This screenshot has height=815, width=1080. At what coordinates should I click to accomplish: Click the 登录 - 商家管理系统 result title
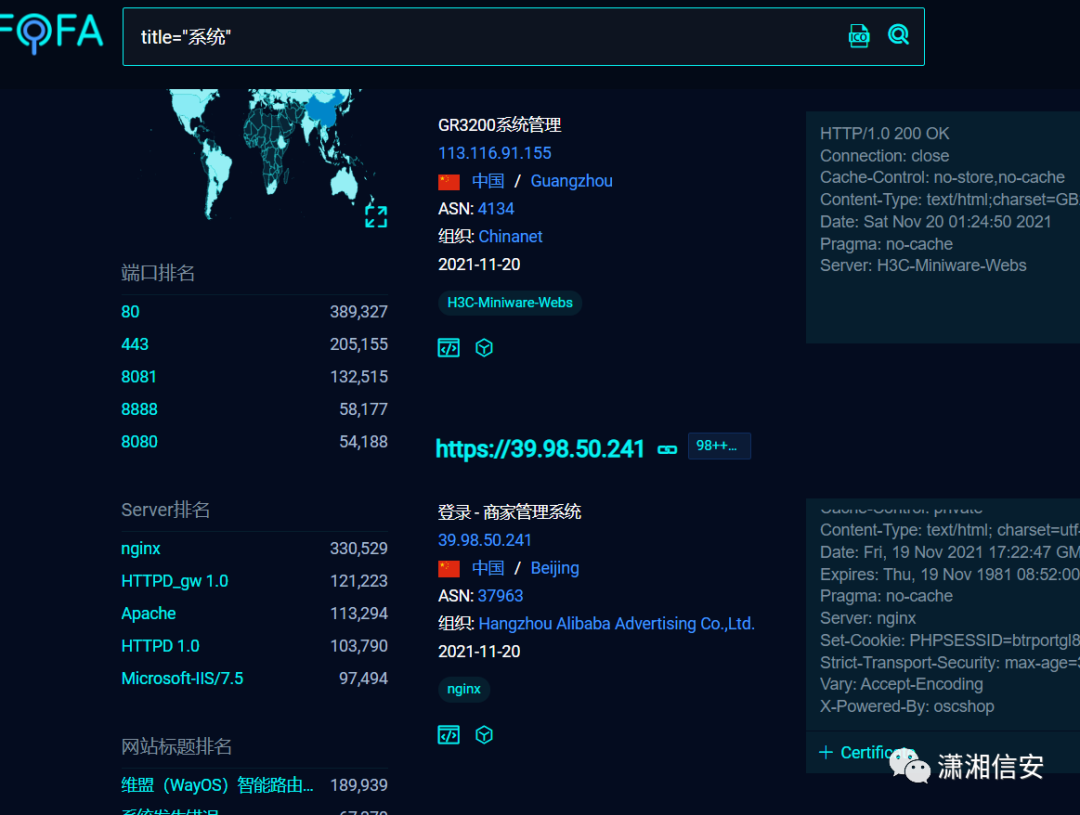click(x=510, y=513)
